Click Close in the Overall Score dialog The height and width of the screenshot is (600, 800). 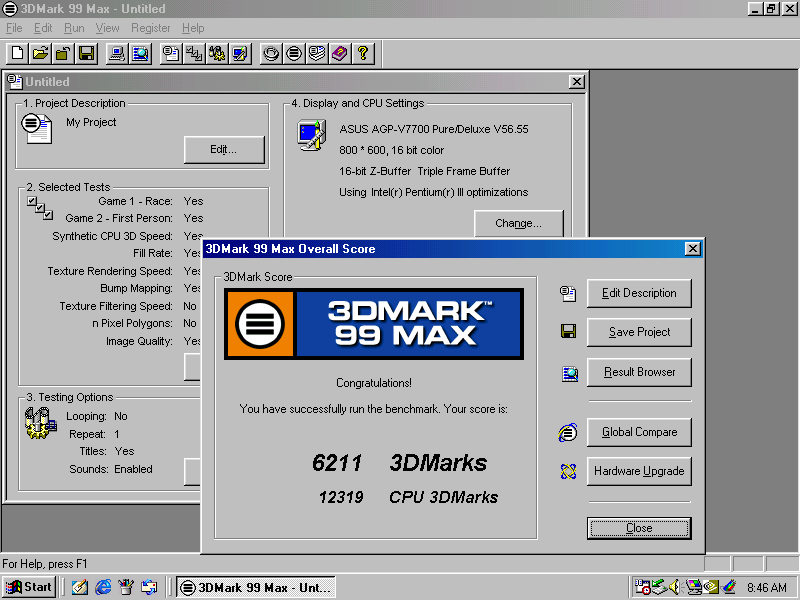[639, 528]
